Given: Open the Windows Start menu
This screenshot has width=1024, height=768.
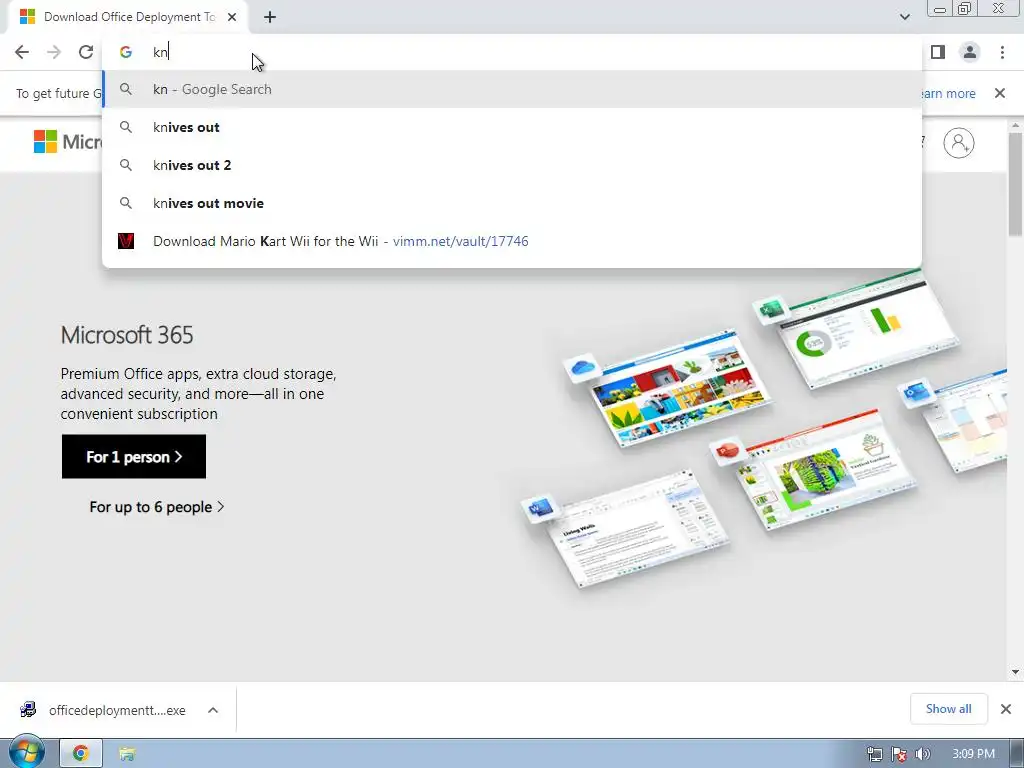Looking at the screenshot, I should coord(26,752).
